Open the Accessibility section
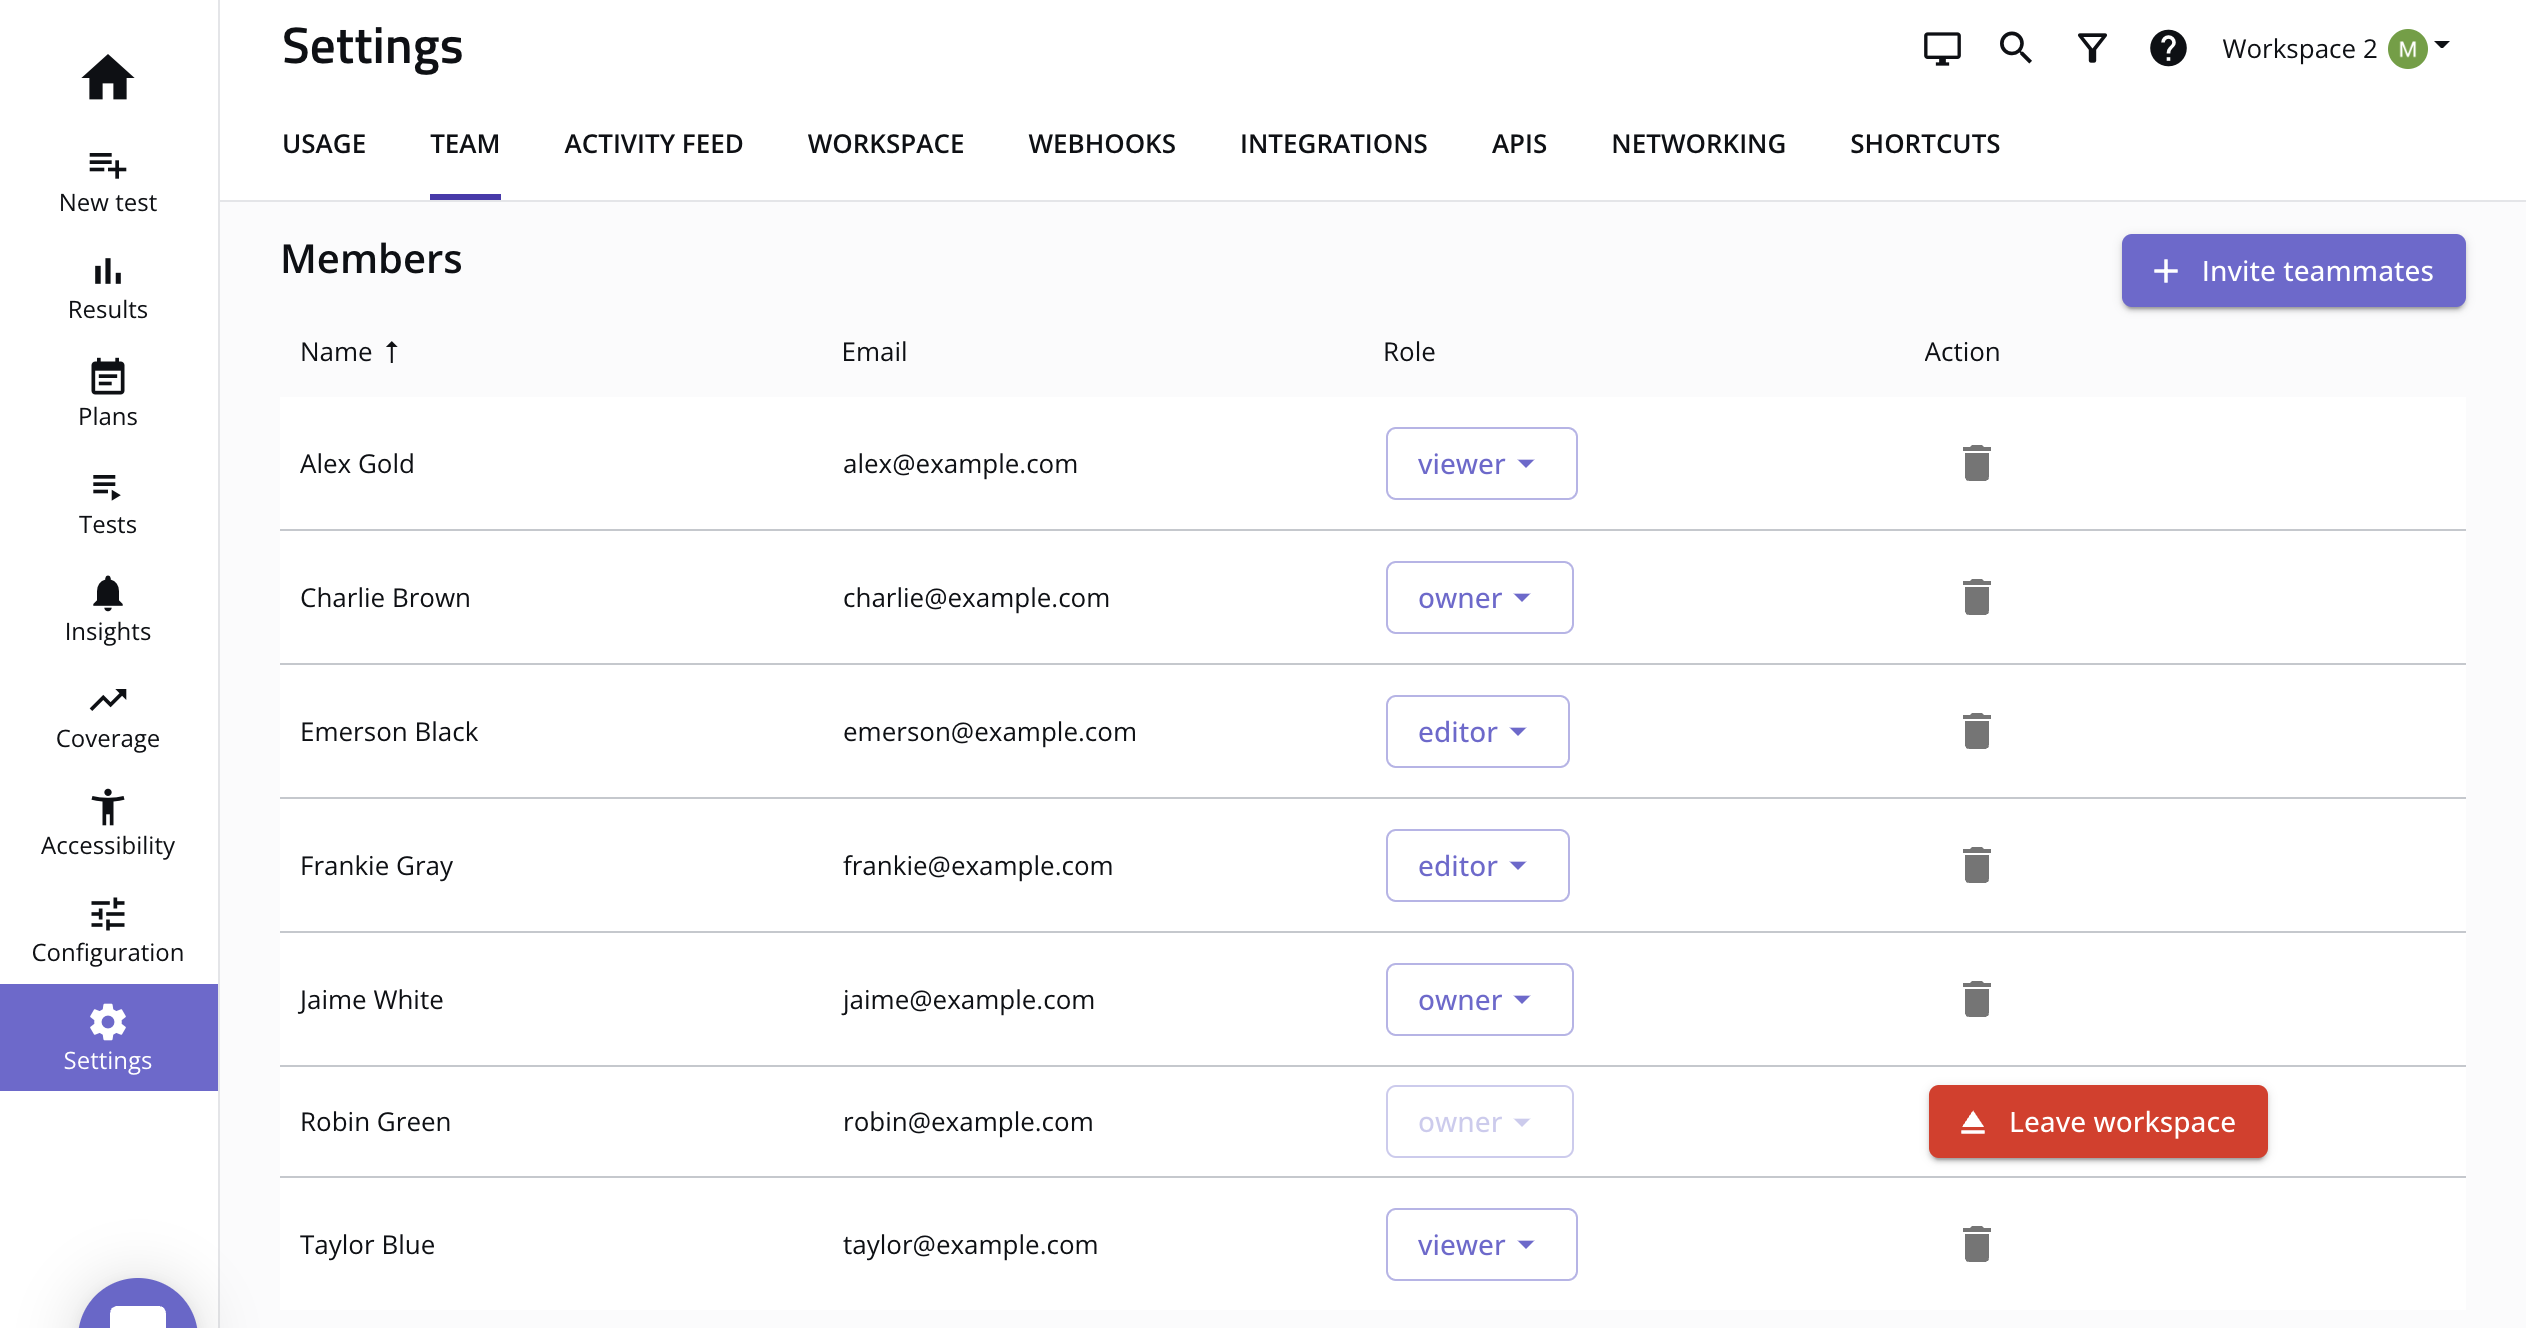Viewport: 2526px width, 1328px height. (x=107, y=823)
